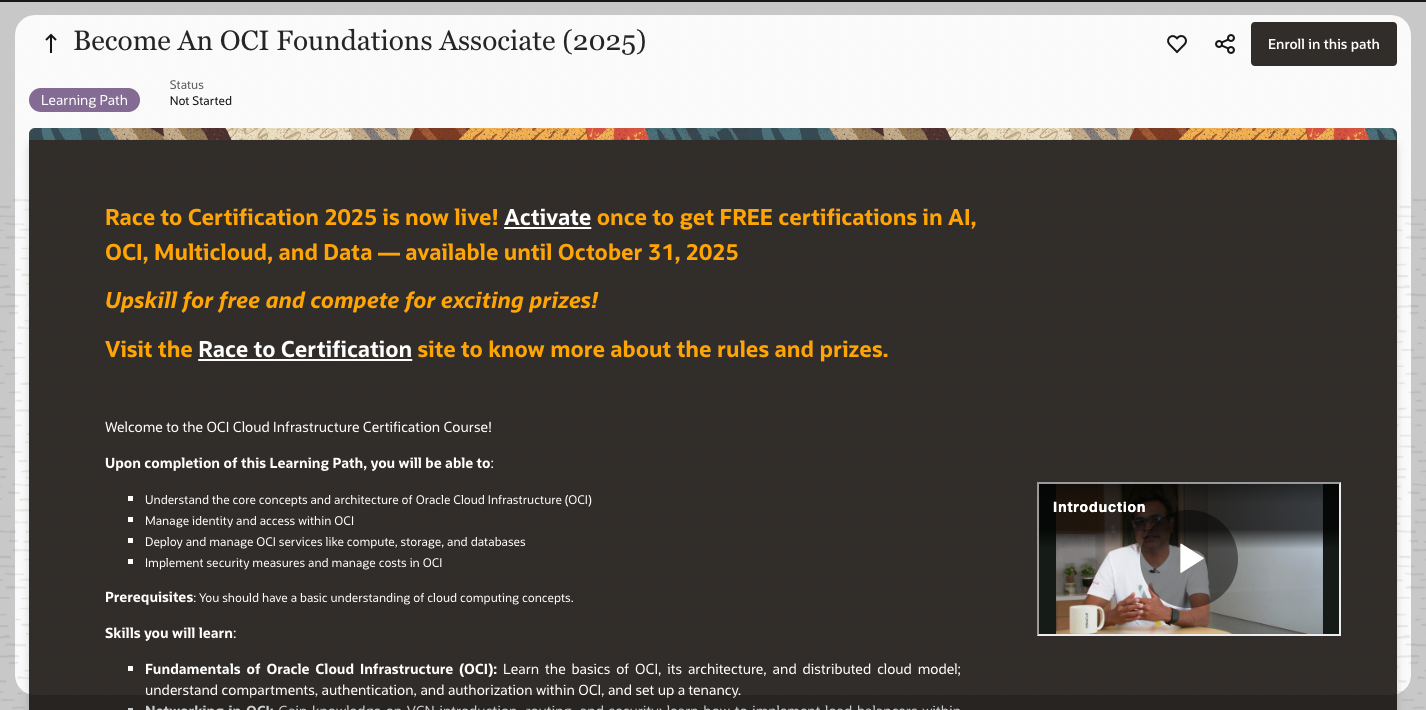Viewport: 1426px width, 710px height.
Task: Click bullet 'Deploy and manage OCI services'
Action: tap(335, 541)
